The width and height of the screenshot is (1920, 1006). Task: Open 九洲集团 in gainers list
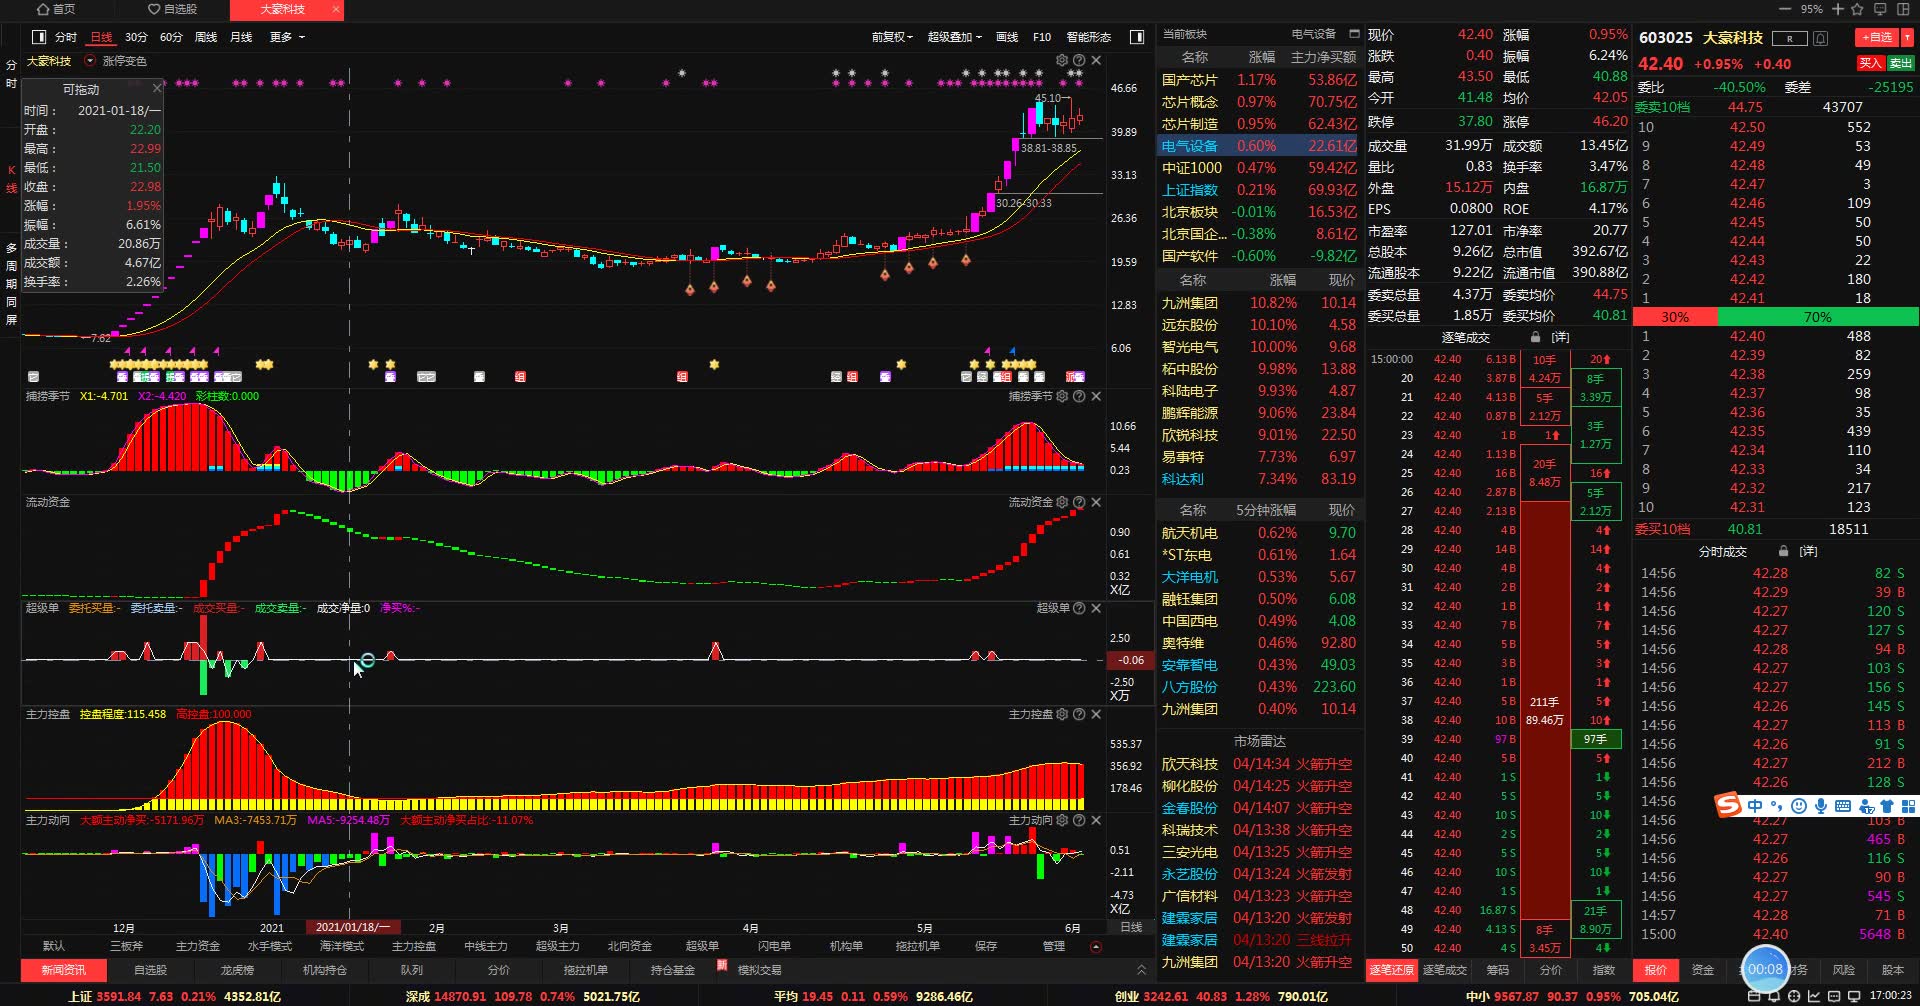1258,303
